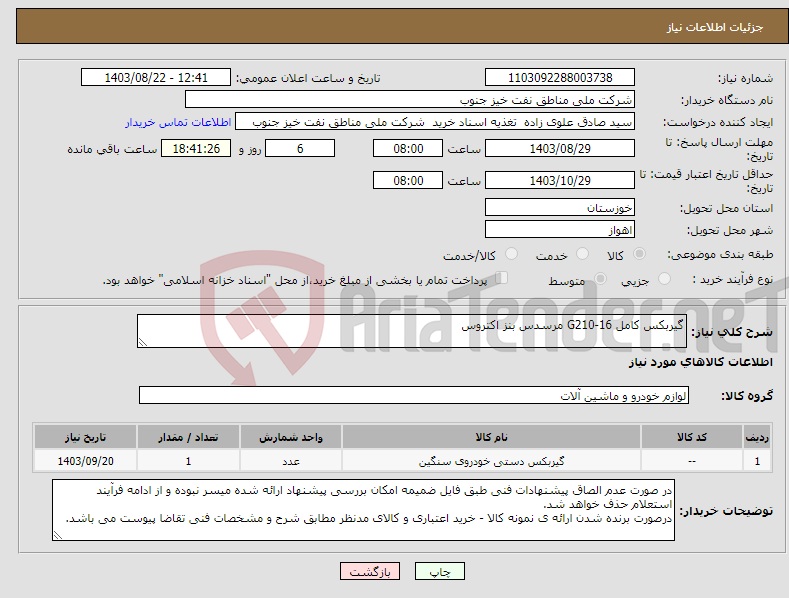Viewport: 789px width, 598px height.
Task: Click the نام دستگاه خریدار field
Action: point(410,99)
